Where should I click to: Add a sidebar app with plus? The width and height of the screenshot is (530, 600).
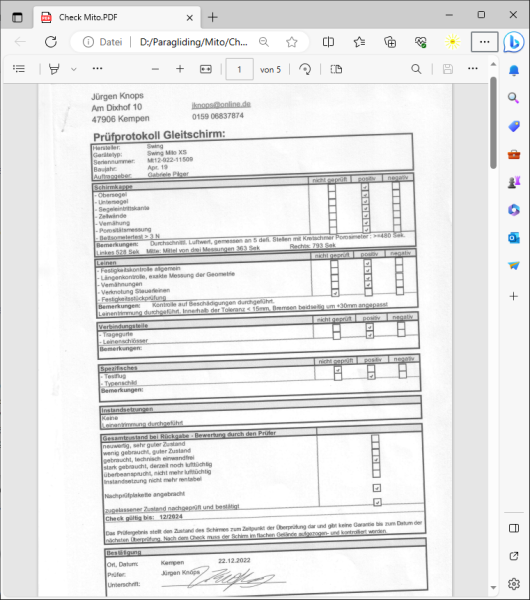(514, 296)
